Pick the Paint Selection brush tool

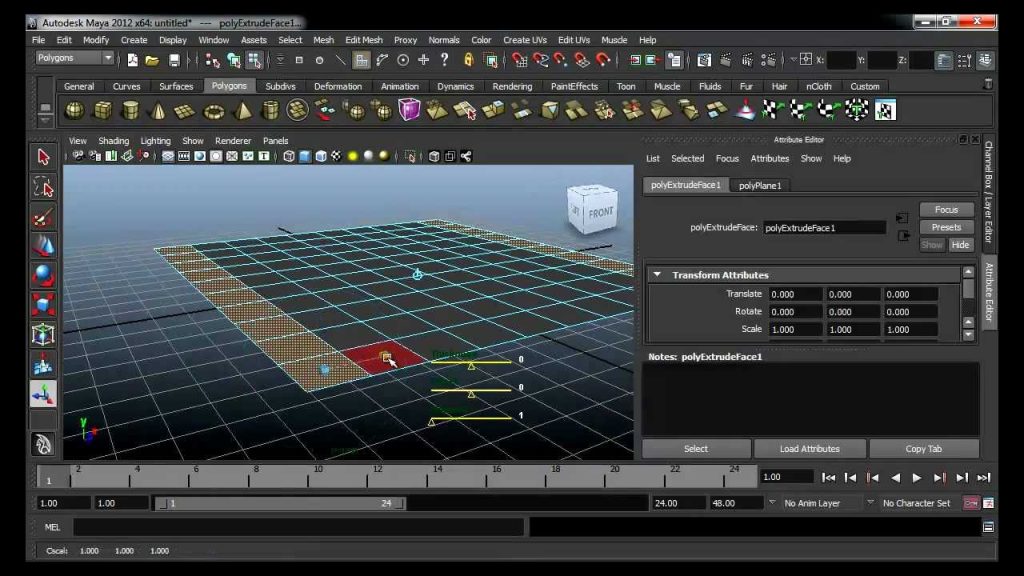click(44, 217)
